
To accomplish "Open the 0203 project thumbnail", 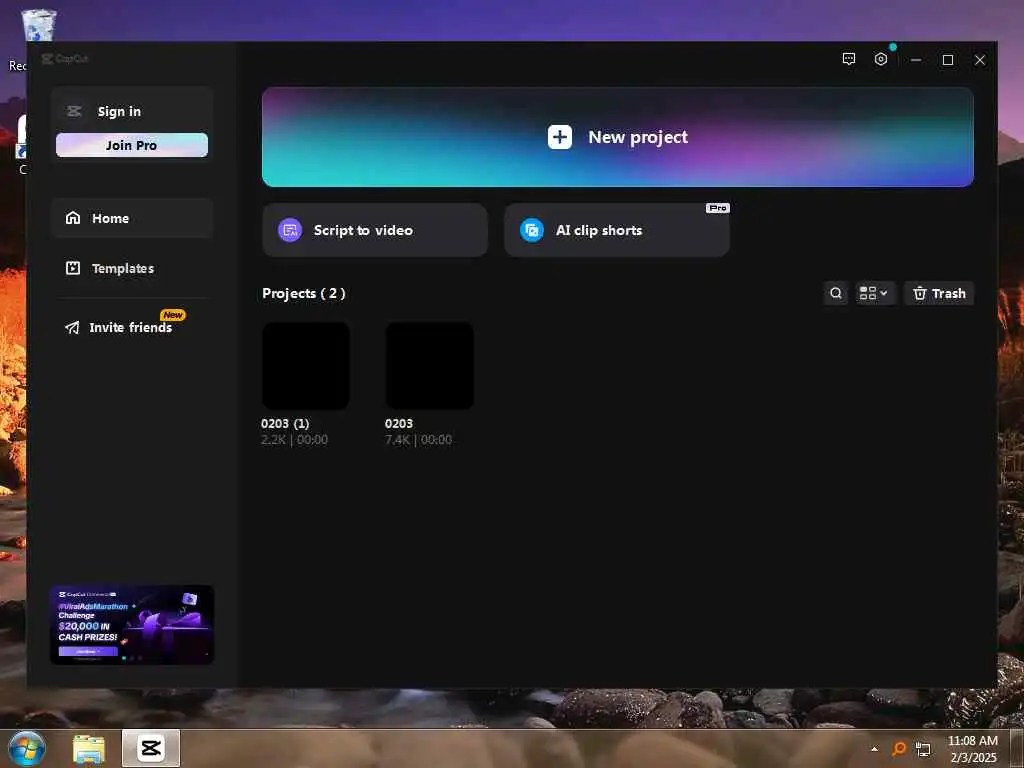I will (429, 366).
